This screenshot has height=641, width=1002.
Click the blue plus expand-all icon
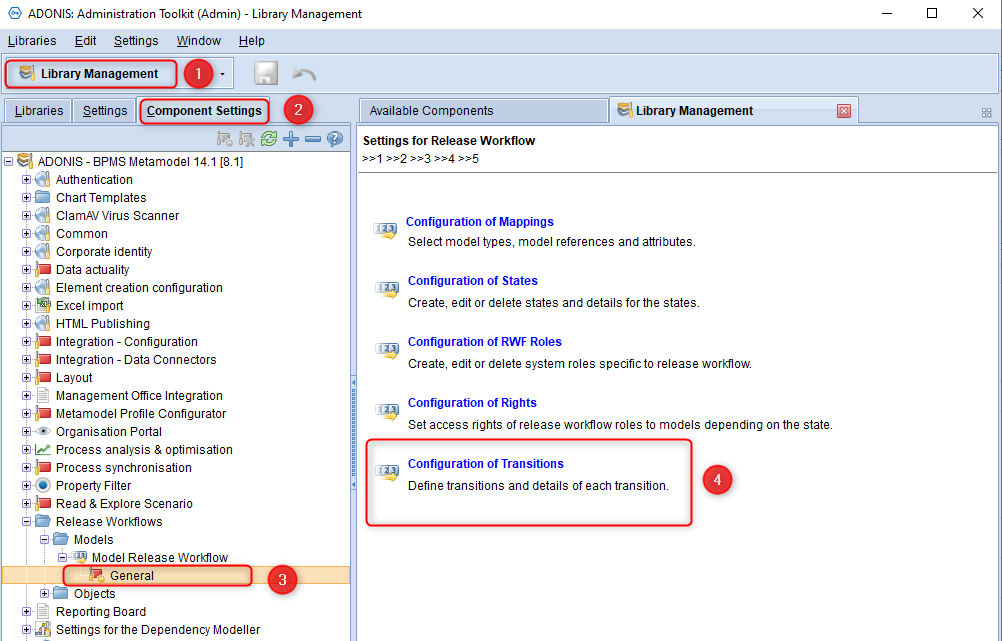pyautogui.click(x=291, y=139)
